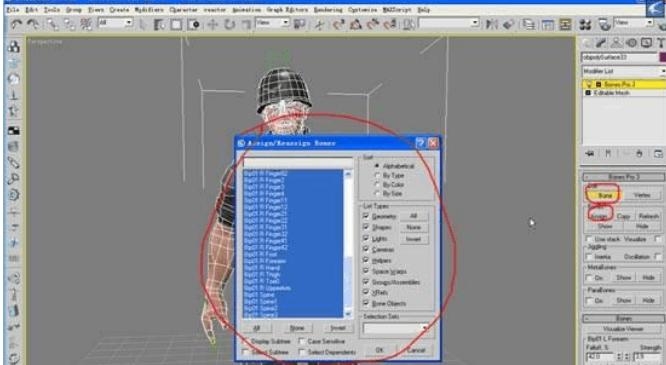Activate the Select and Move tool
666x365 pixels.
coord(212,24)
